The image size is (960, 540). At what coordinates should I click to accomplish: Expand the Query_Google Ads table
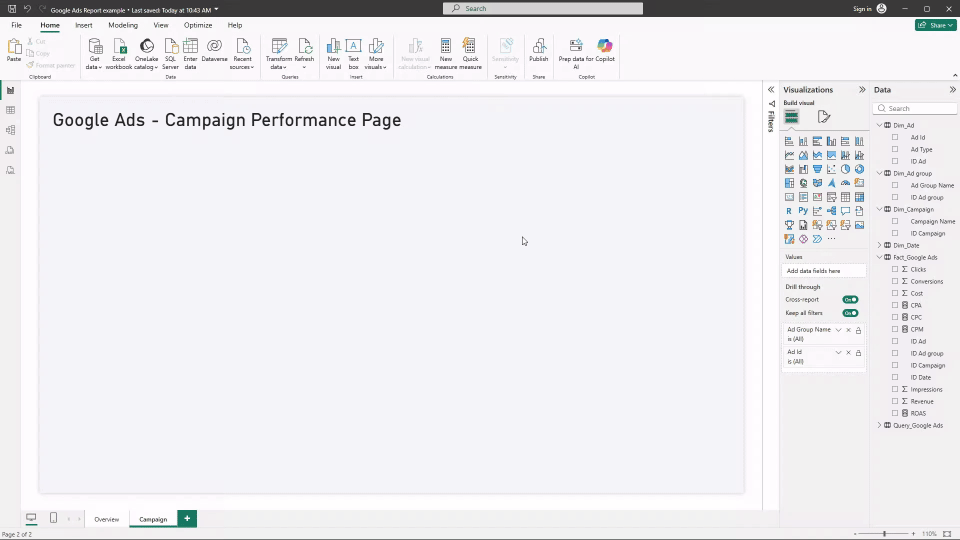point(880,426)
